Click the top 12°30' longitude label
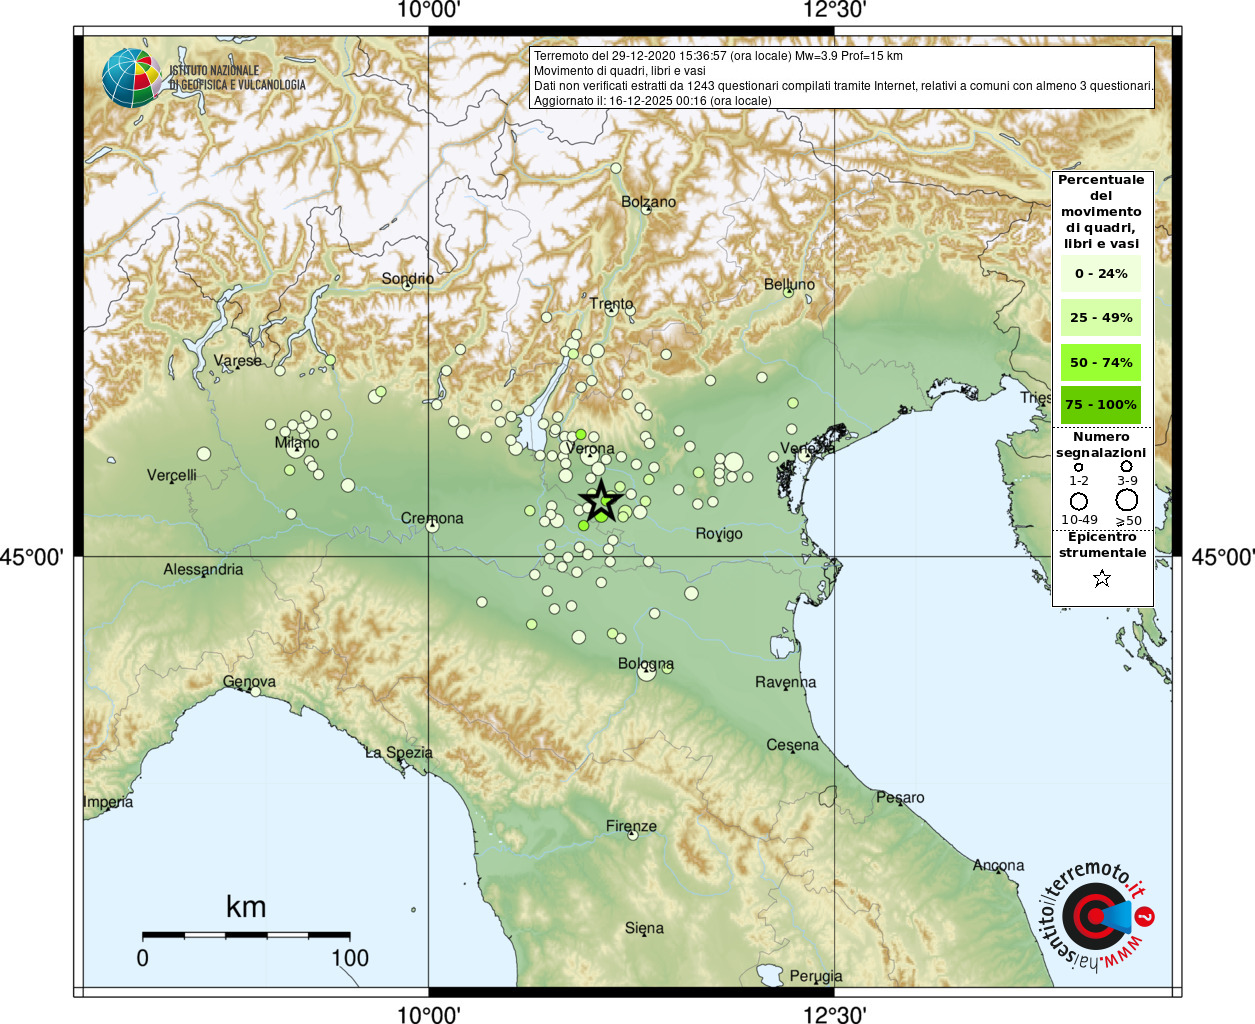Image resolution: width=1255 pixels, height=1024 pixels. (834, 10)
